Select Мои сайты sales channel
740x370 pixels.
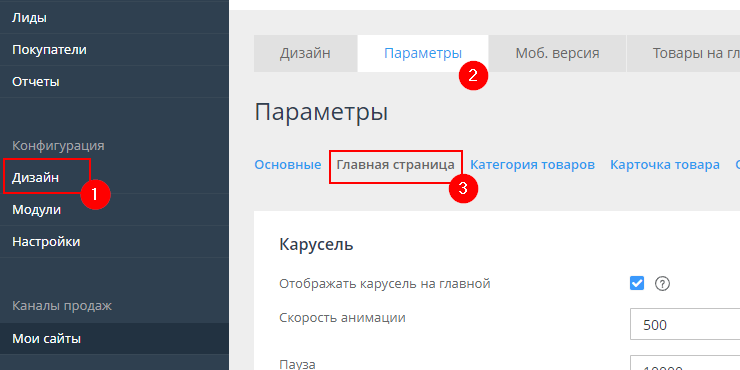[114, 338]
